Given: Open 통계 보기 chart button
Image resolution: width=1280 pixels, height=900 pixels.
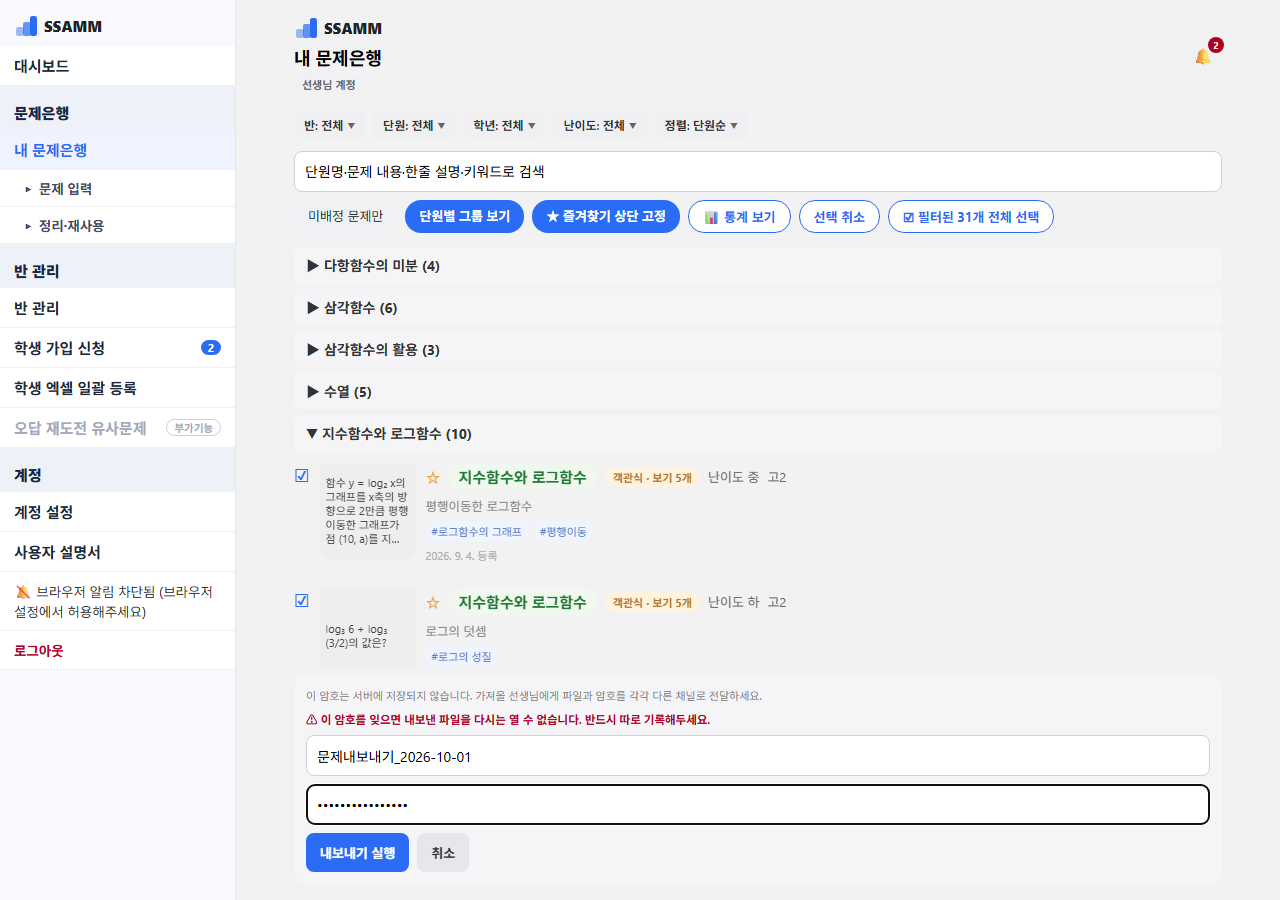Looking at the screenshot, I should click(739, 217).
